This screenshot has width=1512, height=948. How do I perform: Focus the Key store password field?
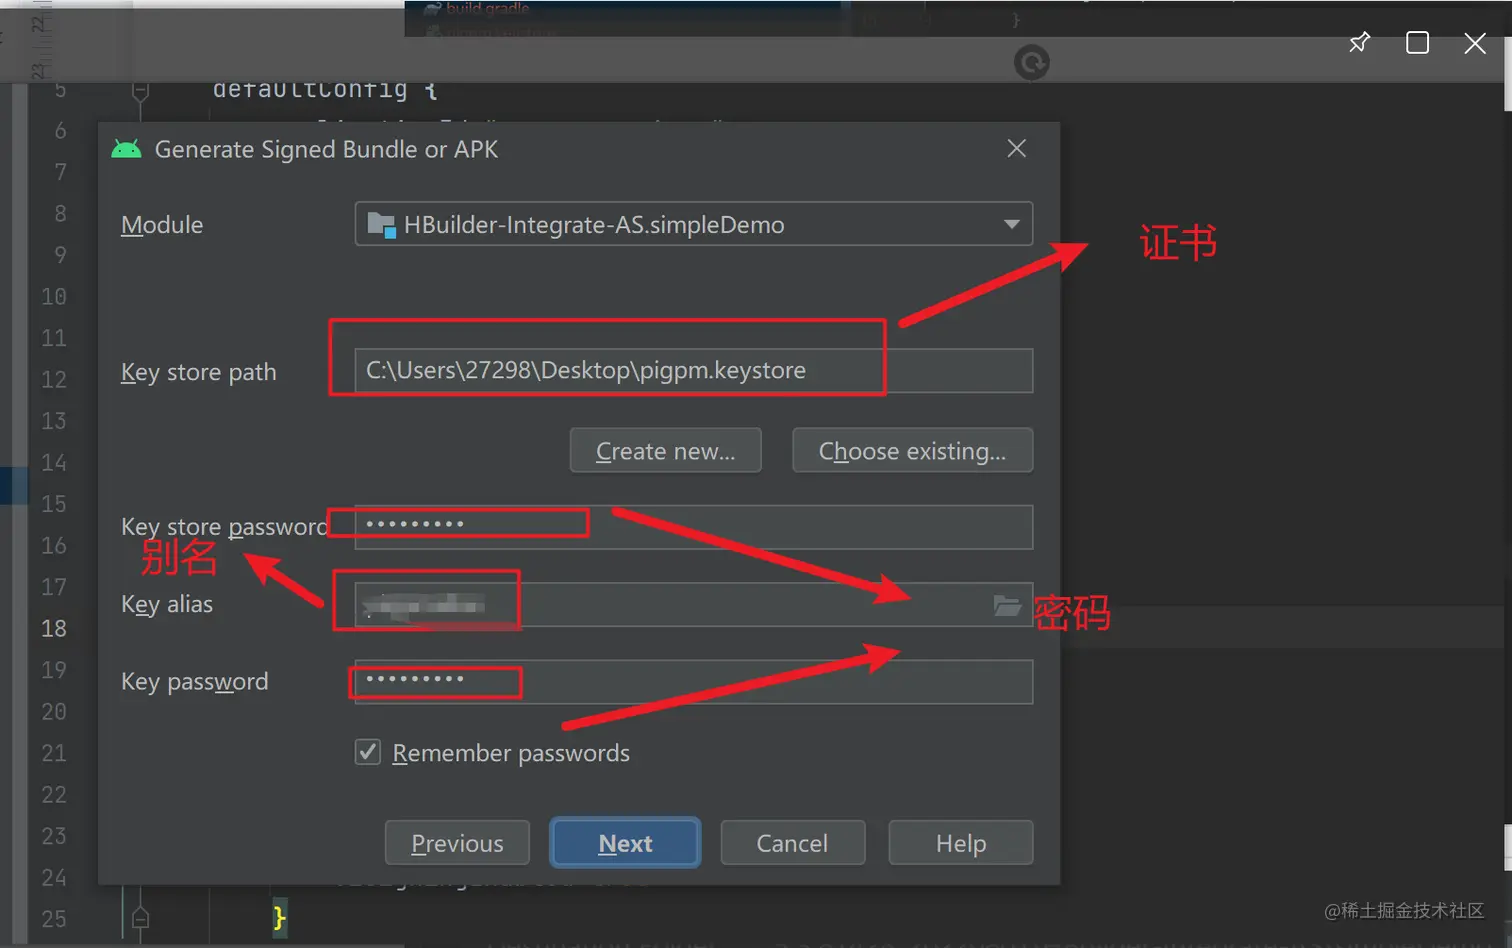693,527
